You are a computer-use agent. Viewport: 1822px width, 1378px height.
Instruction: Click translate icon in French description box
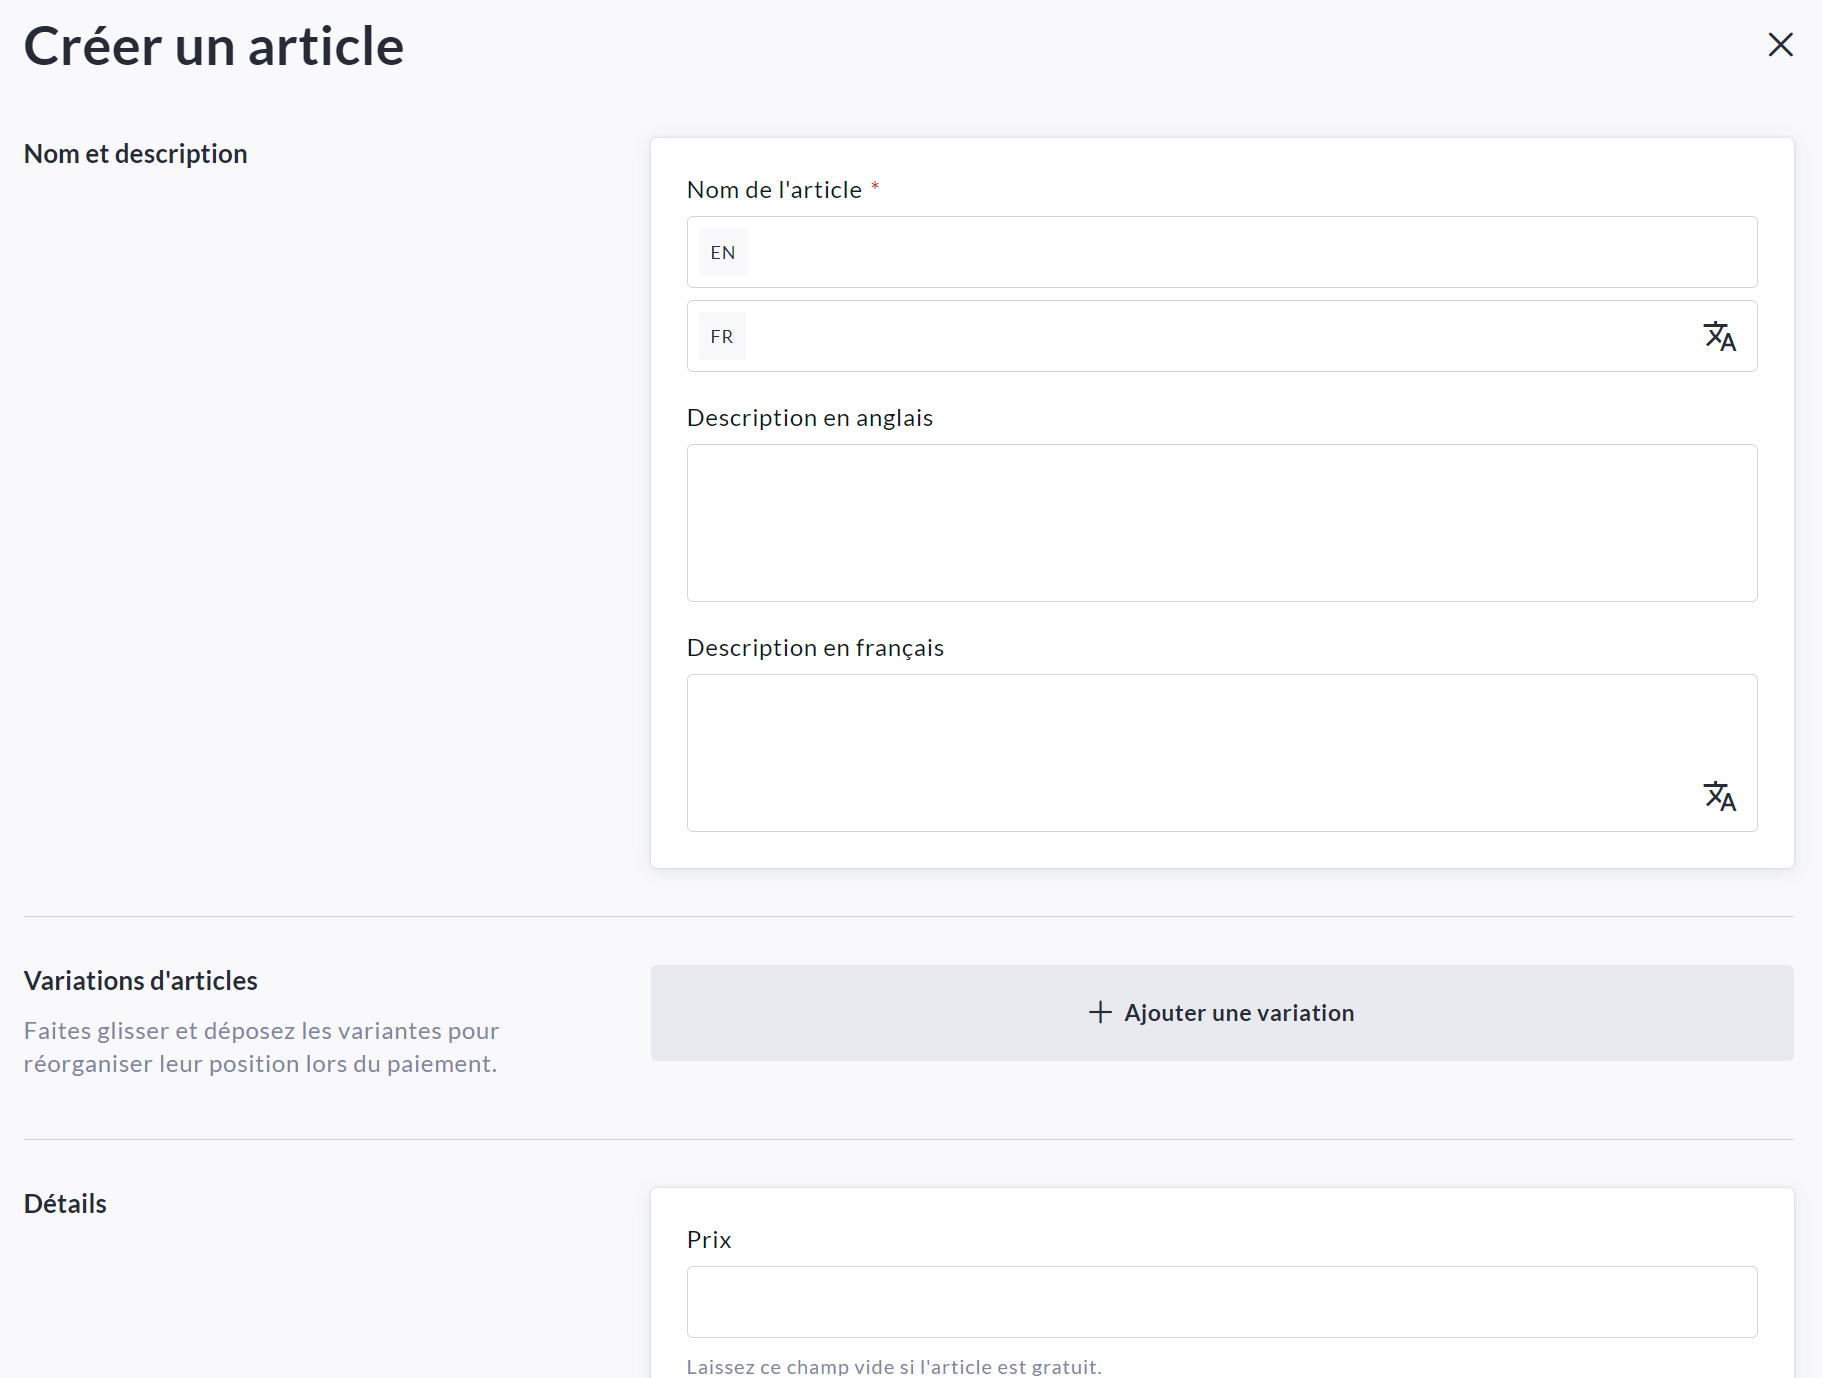(x=1719, y=797)
